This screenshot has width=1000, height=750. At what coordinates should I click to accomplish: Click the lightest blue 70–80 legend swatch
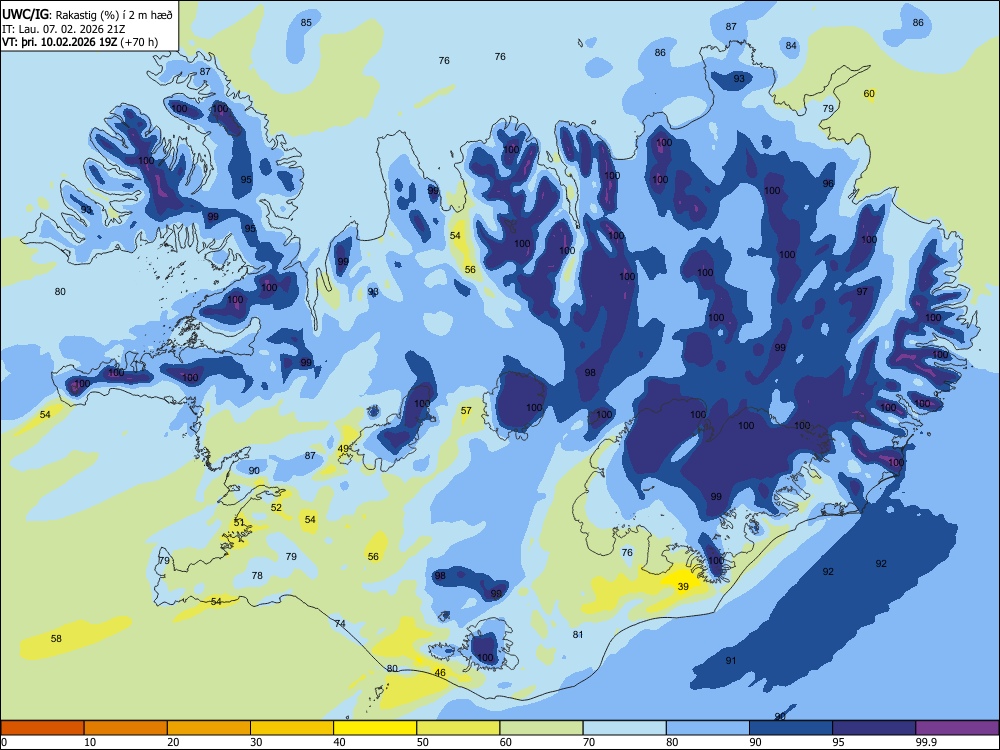click(624, 728)
